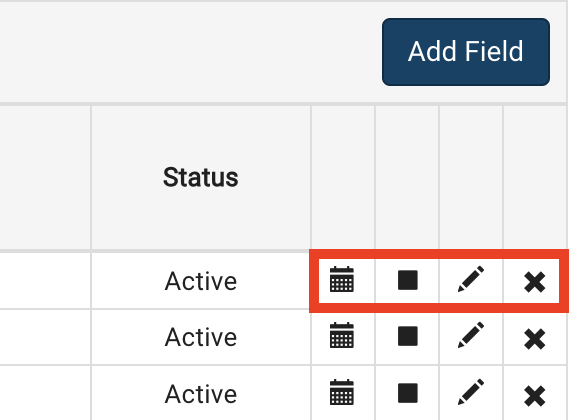Click the Status column header
Viewport: 572px width, 420px height.
click(201, 178)
